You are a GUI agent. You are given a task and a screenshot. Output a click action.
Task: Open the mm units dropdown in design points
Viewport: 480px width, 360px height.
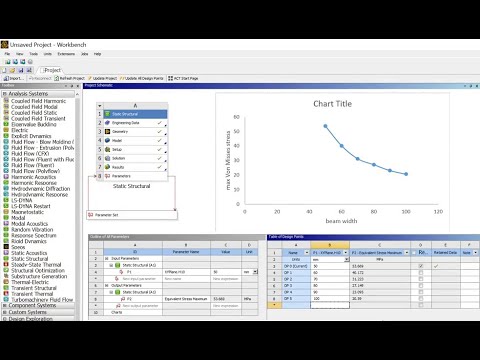click(x=346, y=259)
